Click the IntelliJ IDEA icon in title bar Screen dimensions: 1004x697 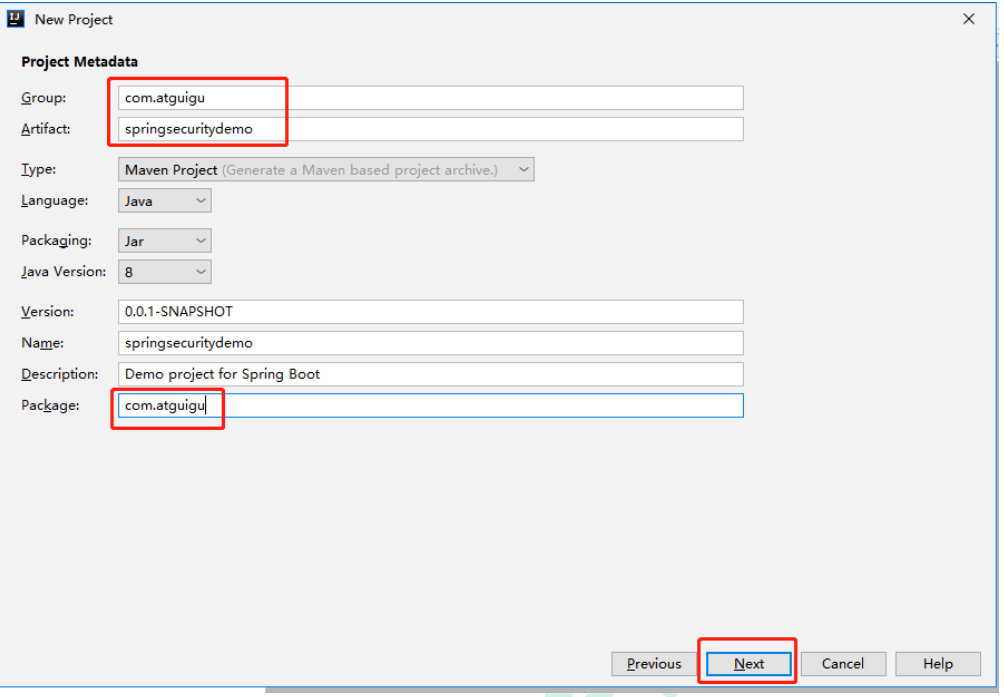pyautogui.click(x=15, y=19)
